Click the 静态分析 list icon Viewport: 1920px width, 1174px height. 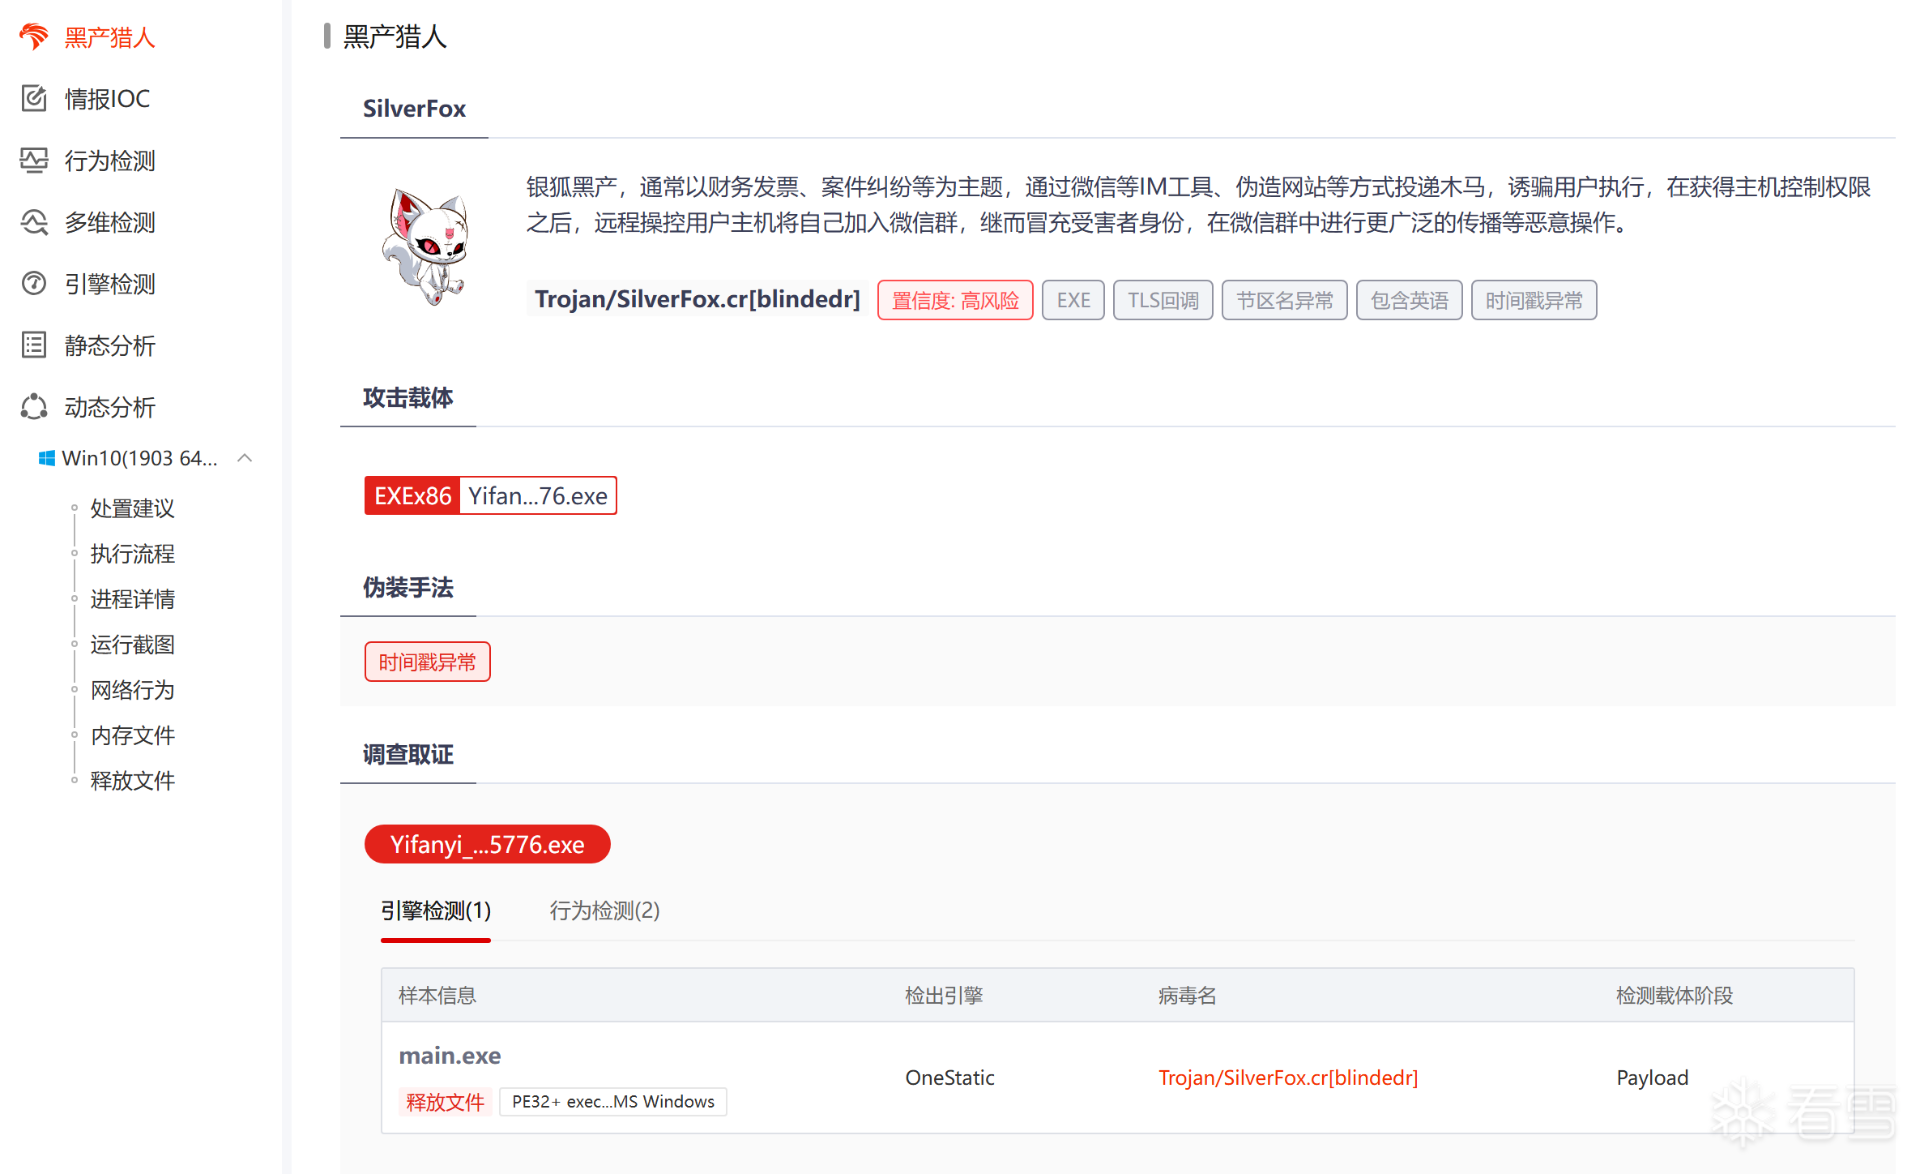pyautogui.click(x=34, y=345)
